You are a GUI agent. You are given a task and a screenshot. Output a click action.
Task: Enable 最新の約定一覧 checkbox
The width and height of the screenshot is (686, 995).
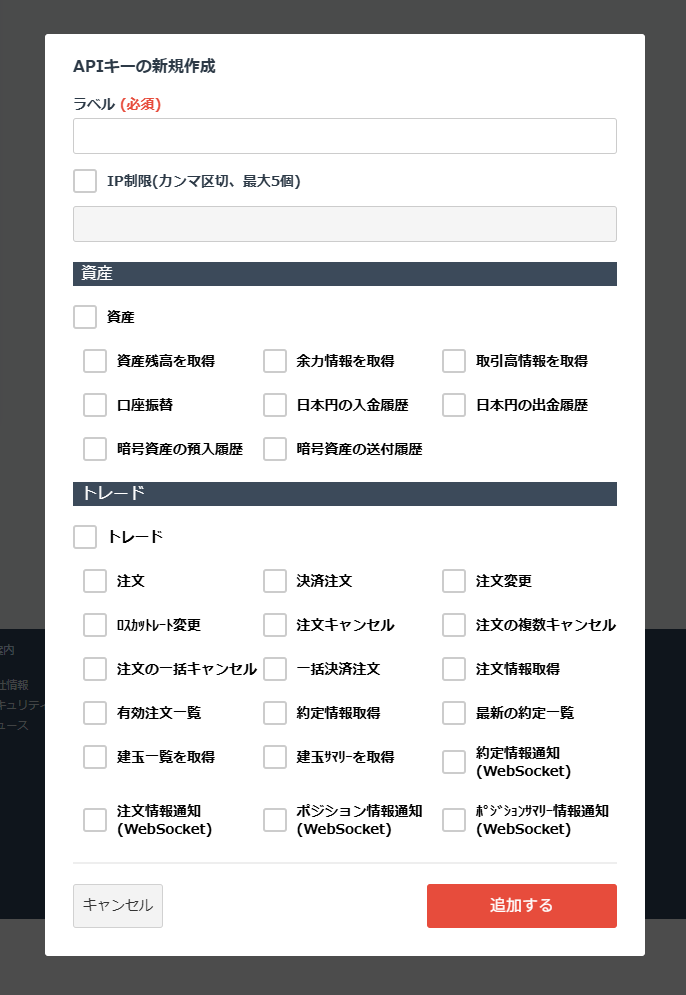(x=454, y=713)
